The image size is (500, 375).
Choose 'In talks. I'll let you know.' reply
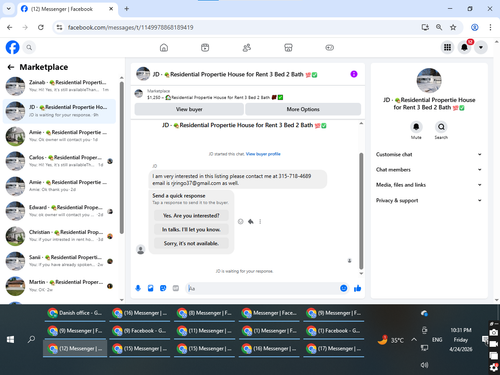click(191, 230)
